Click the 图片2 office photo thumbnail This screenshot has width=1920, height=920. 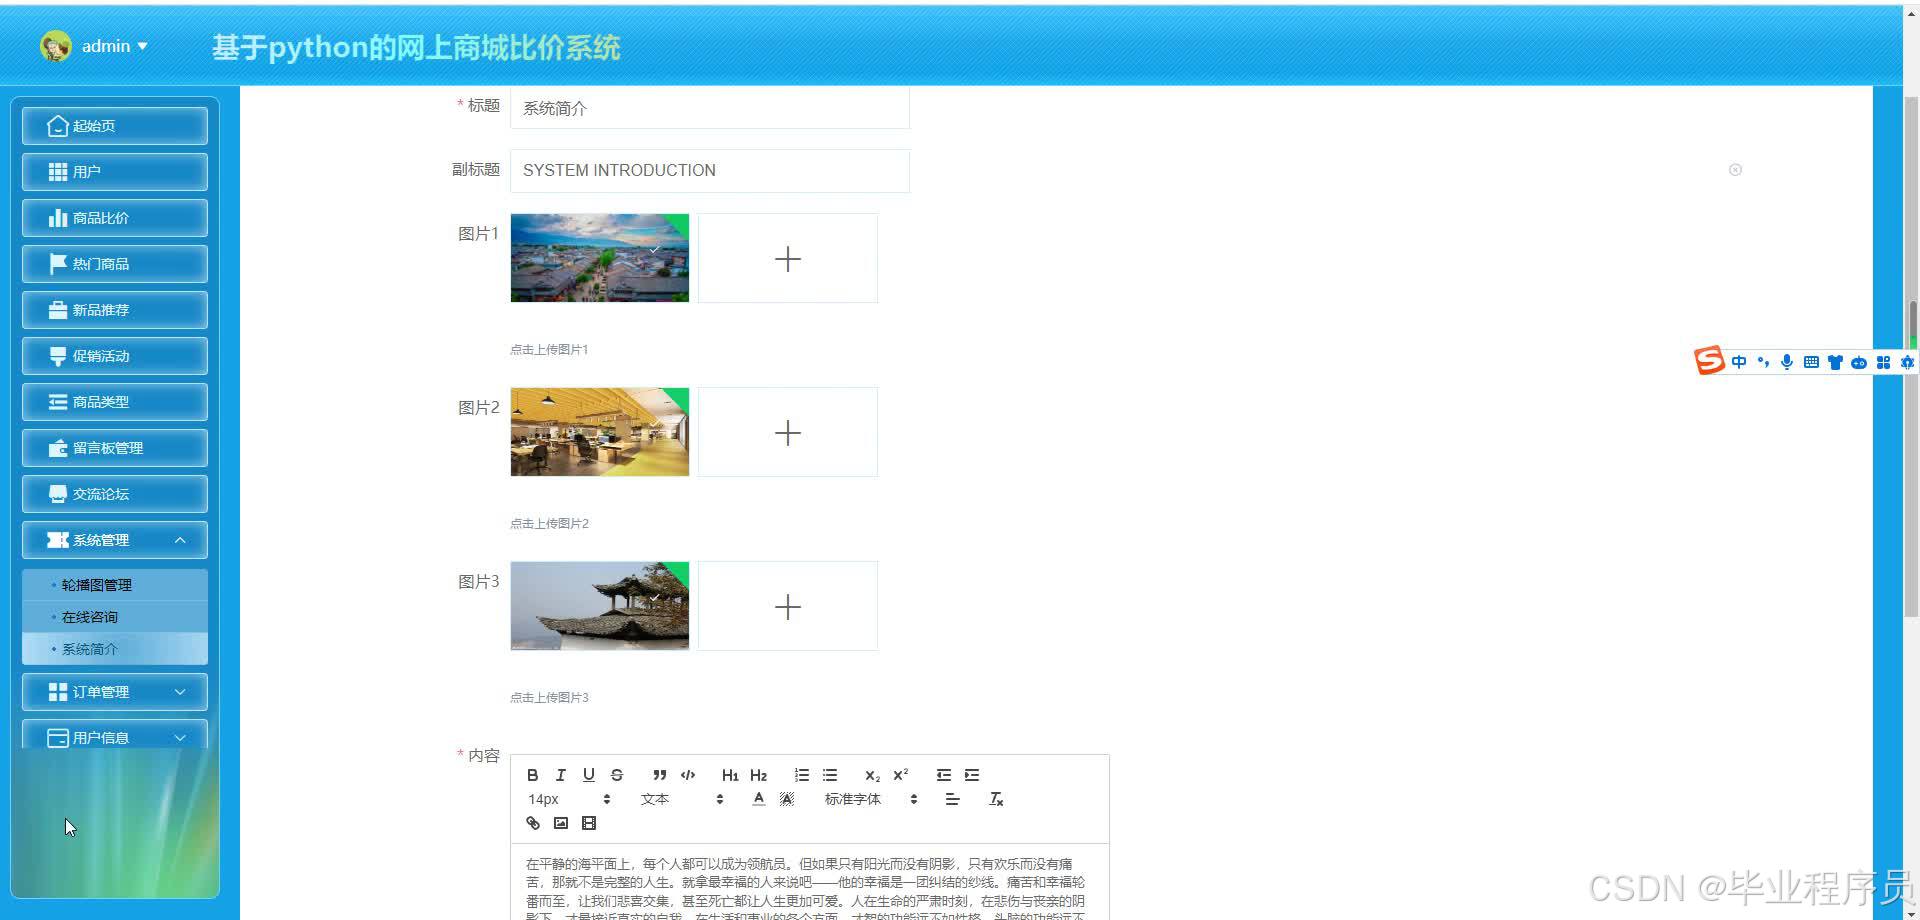click(600, 432)
